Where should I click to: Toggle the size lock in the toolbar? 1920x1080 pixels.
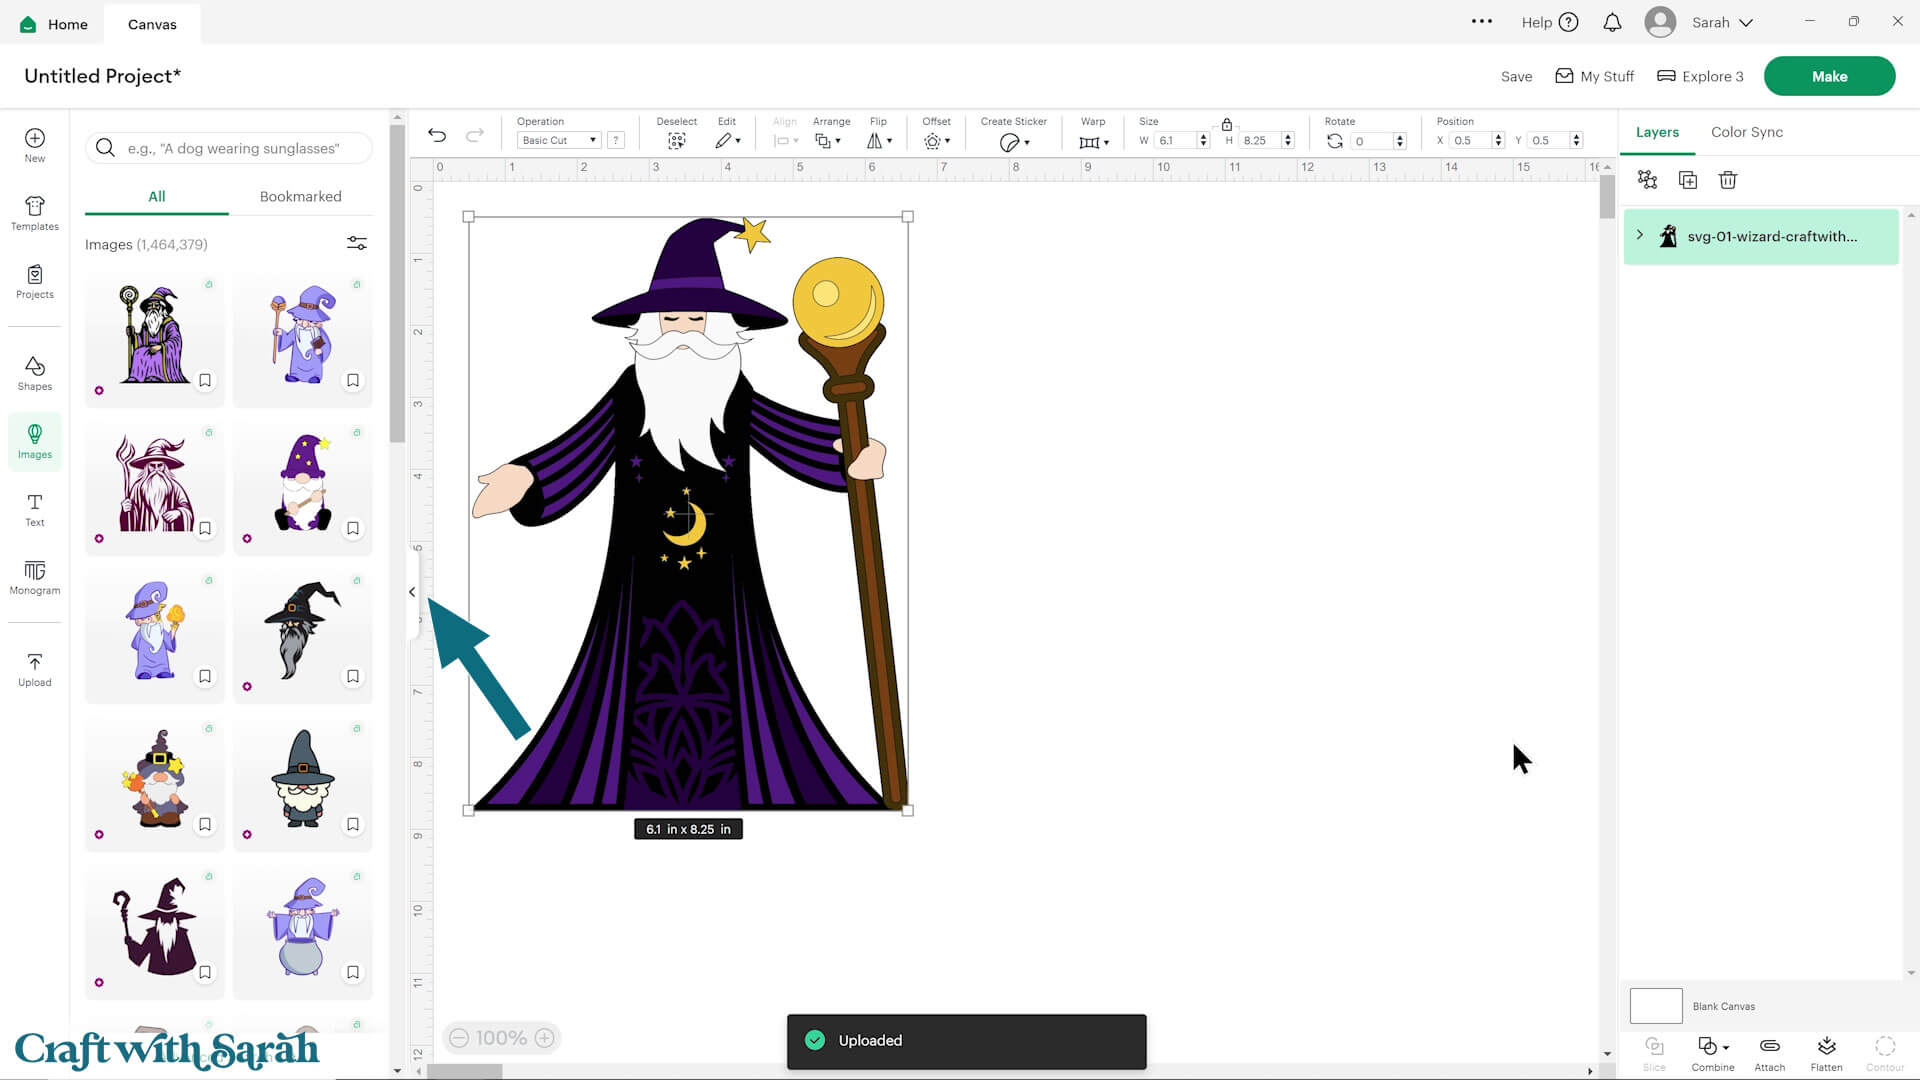tap(1227, 124)
